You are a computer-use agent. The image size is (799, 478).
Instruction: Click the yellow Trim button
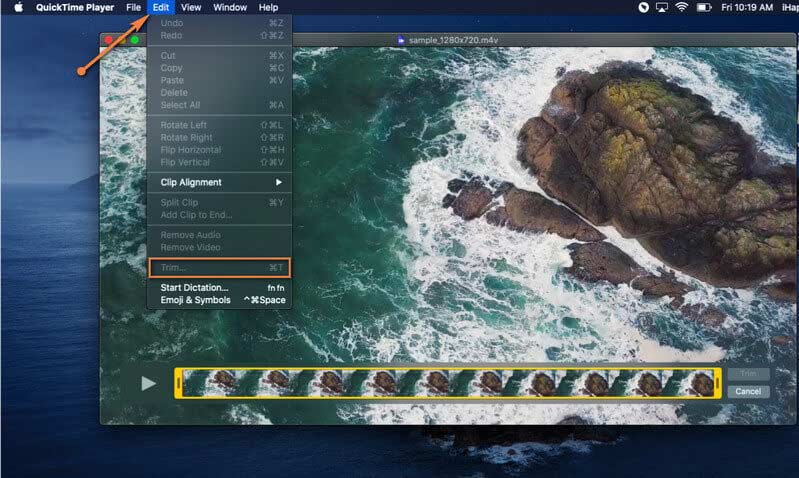[x=748, y=374]
